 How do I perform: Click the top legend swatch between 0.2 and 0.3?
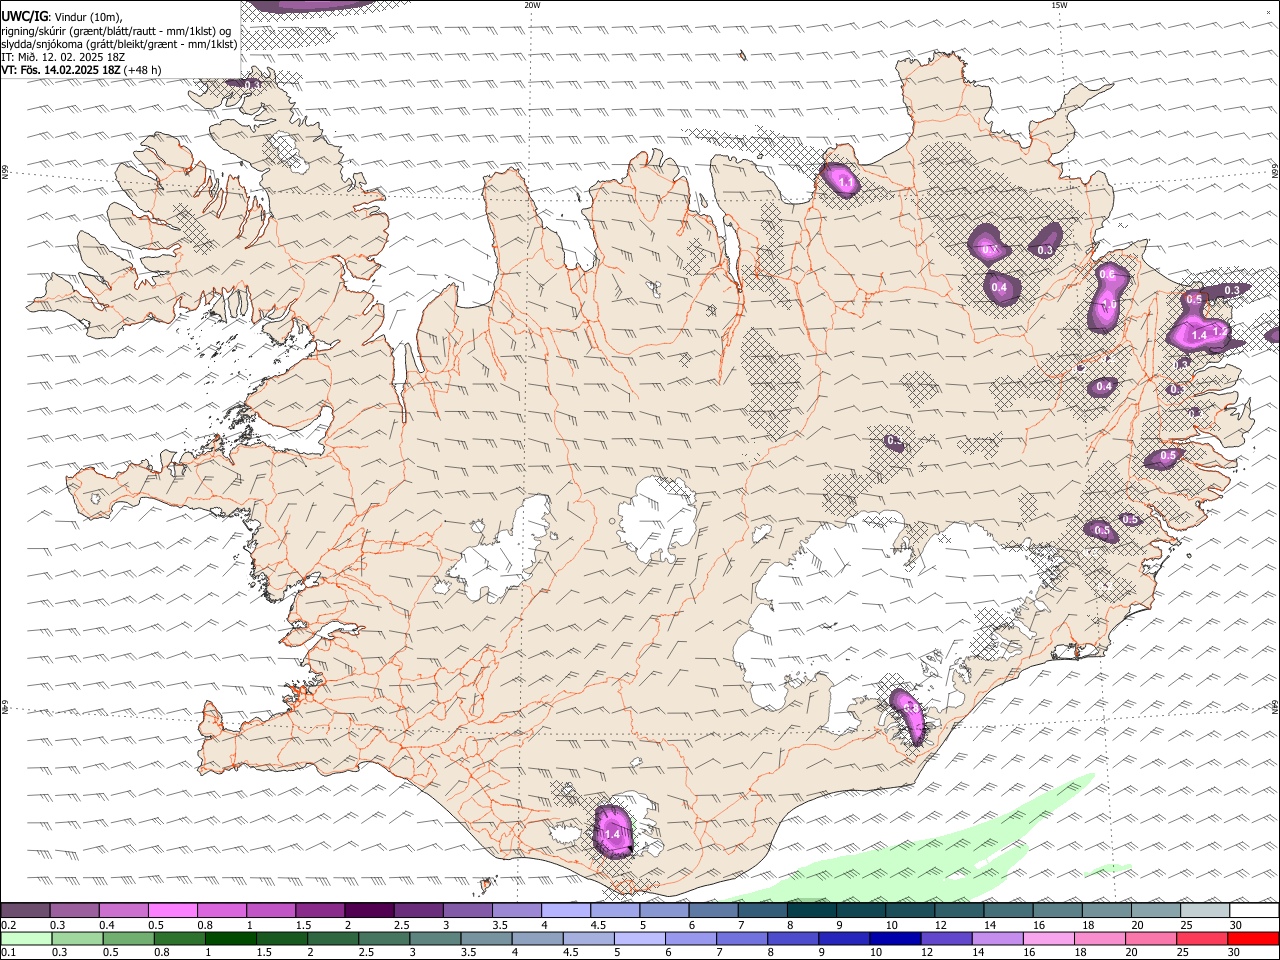click(25, 911)
